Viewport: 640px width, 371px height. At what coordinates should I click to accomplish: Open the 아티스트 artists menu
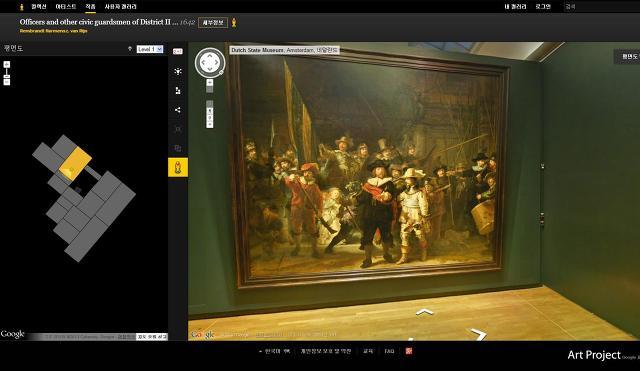pos(66,7)
